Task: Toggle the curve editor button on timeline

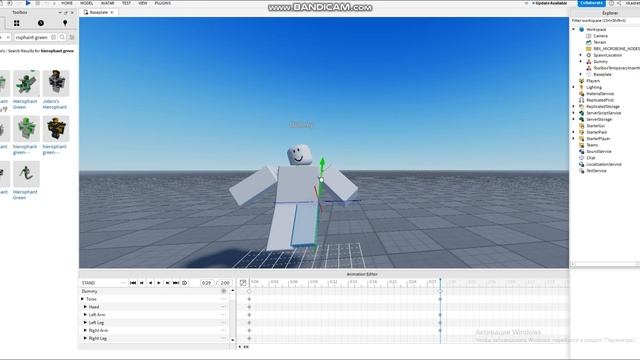Action: pos(243,283)
